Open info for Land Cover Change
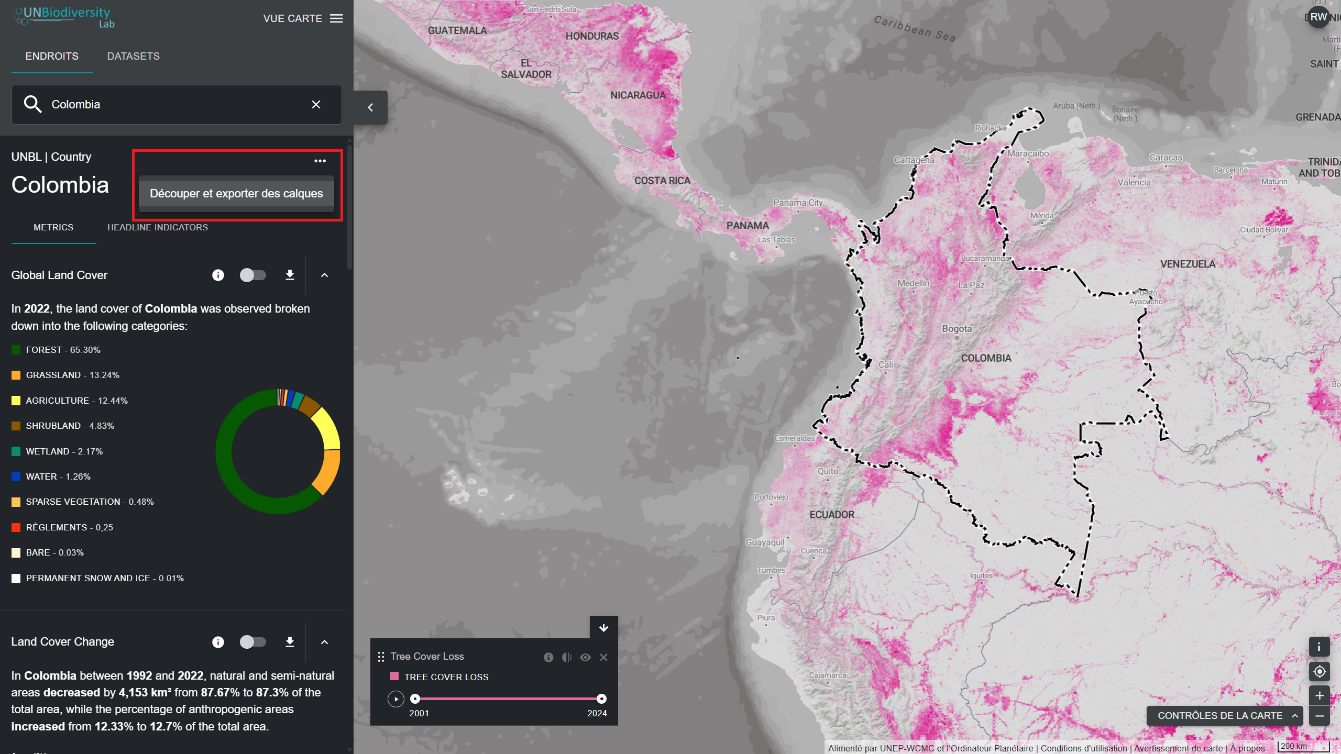Image resolution: width=1341 pixels, height=754 pixels. coord(218,642)
